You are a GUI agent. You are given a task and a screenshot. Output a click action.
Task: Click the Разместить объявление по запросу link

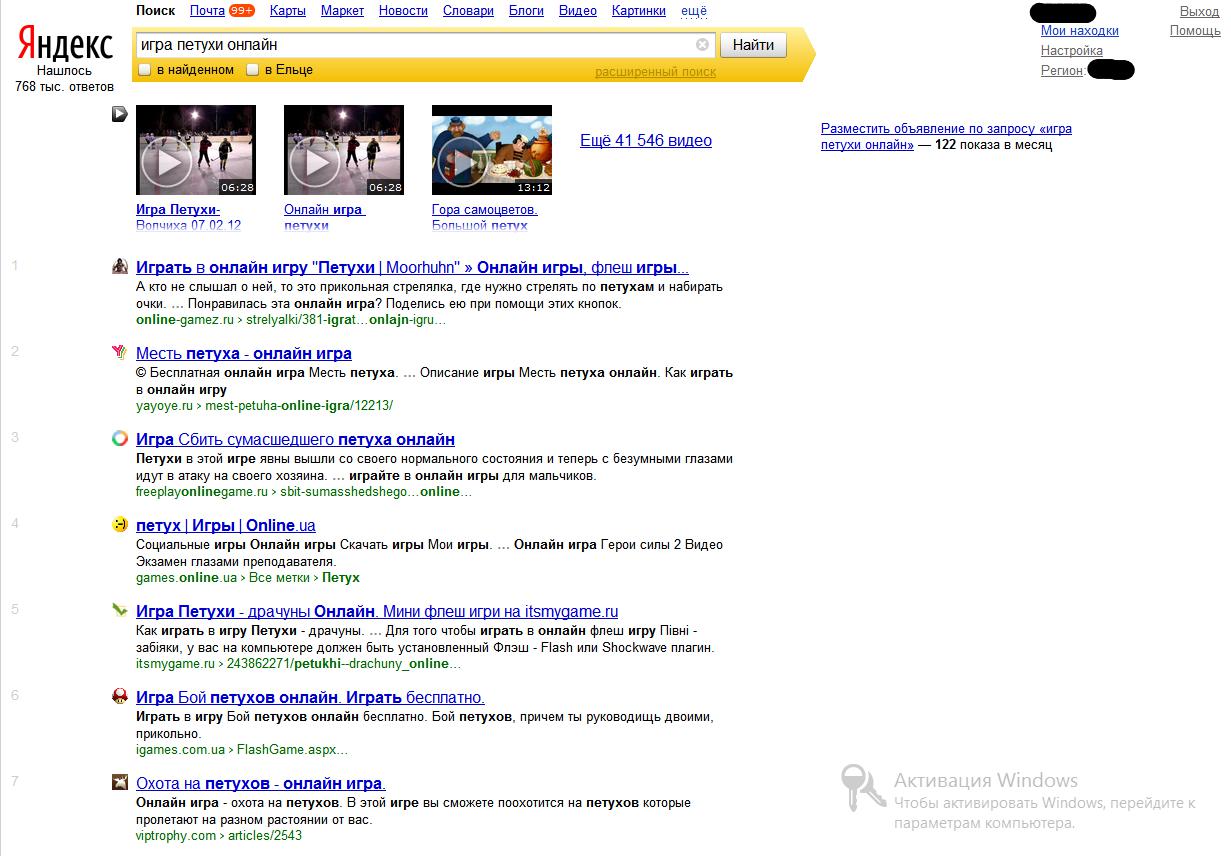point(946,136)
